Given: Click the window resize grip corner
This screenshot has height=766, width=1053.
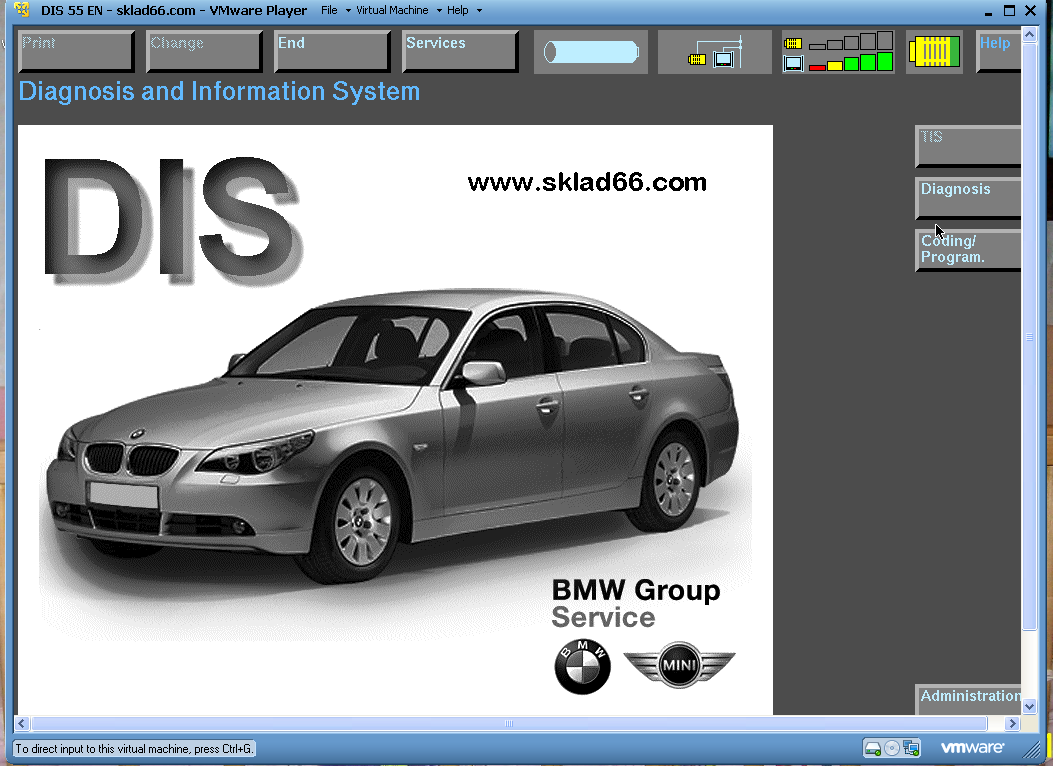Looking at the screenshot, I should [1031, 749].
